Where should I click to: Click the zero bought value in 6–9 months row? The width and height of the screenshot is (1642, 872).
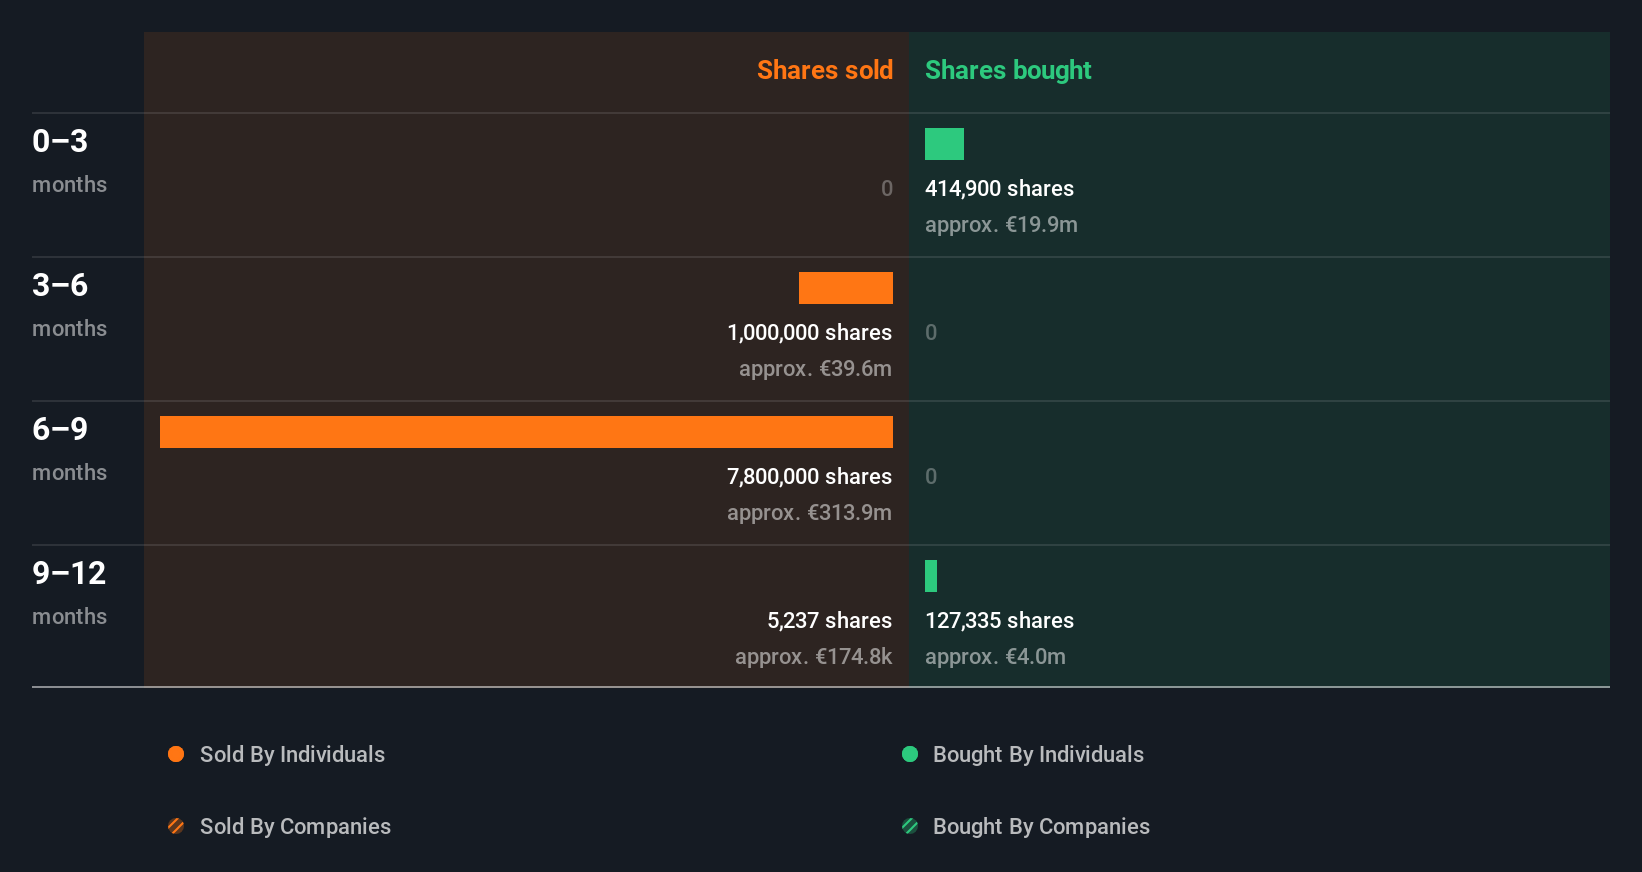[931, 477]
